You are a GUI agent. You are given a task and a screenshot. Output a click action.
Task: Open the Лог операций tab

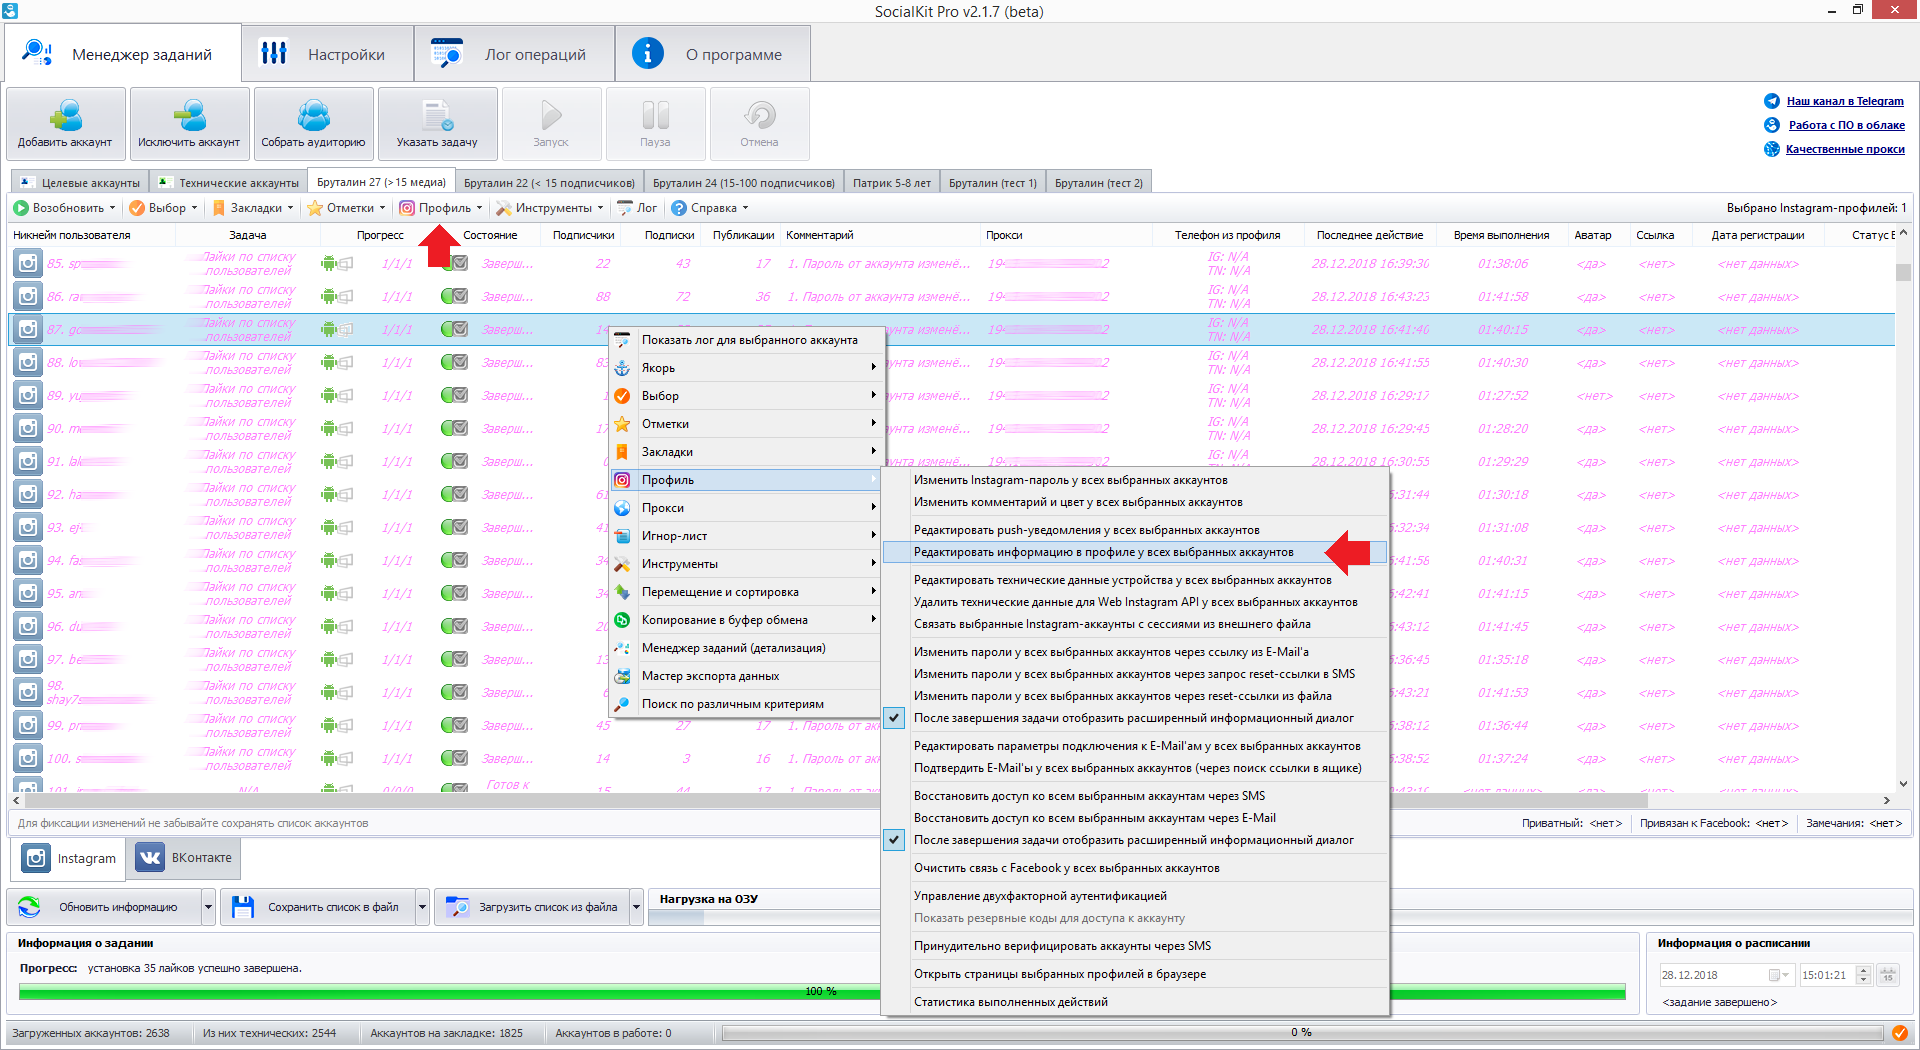(514, 54)
